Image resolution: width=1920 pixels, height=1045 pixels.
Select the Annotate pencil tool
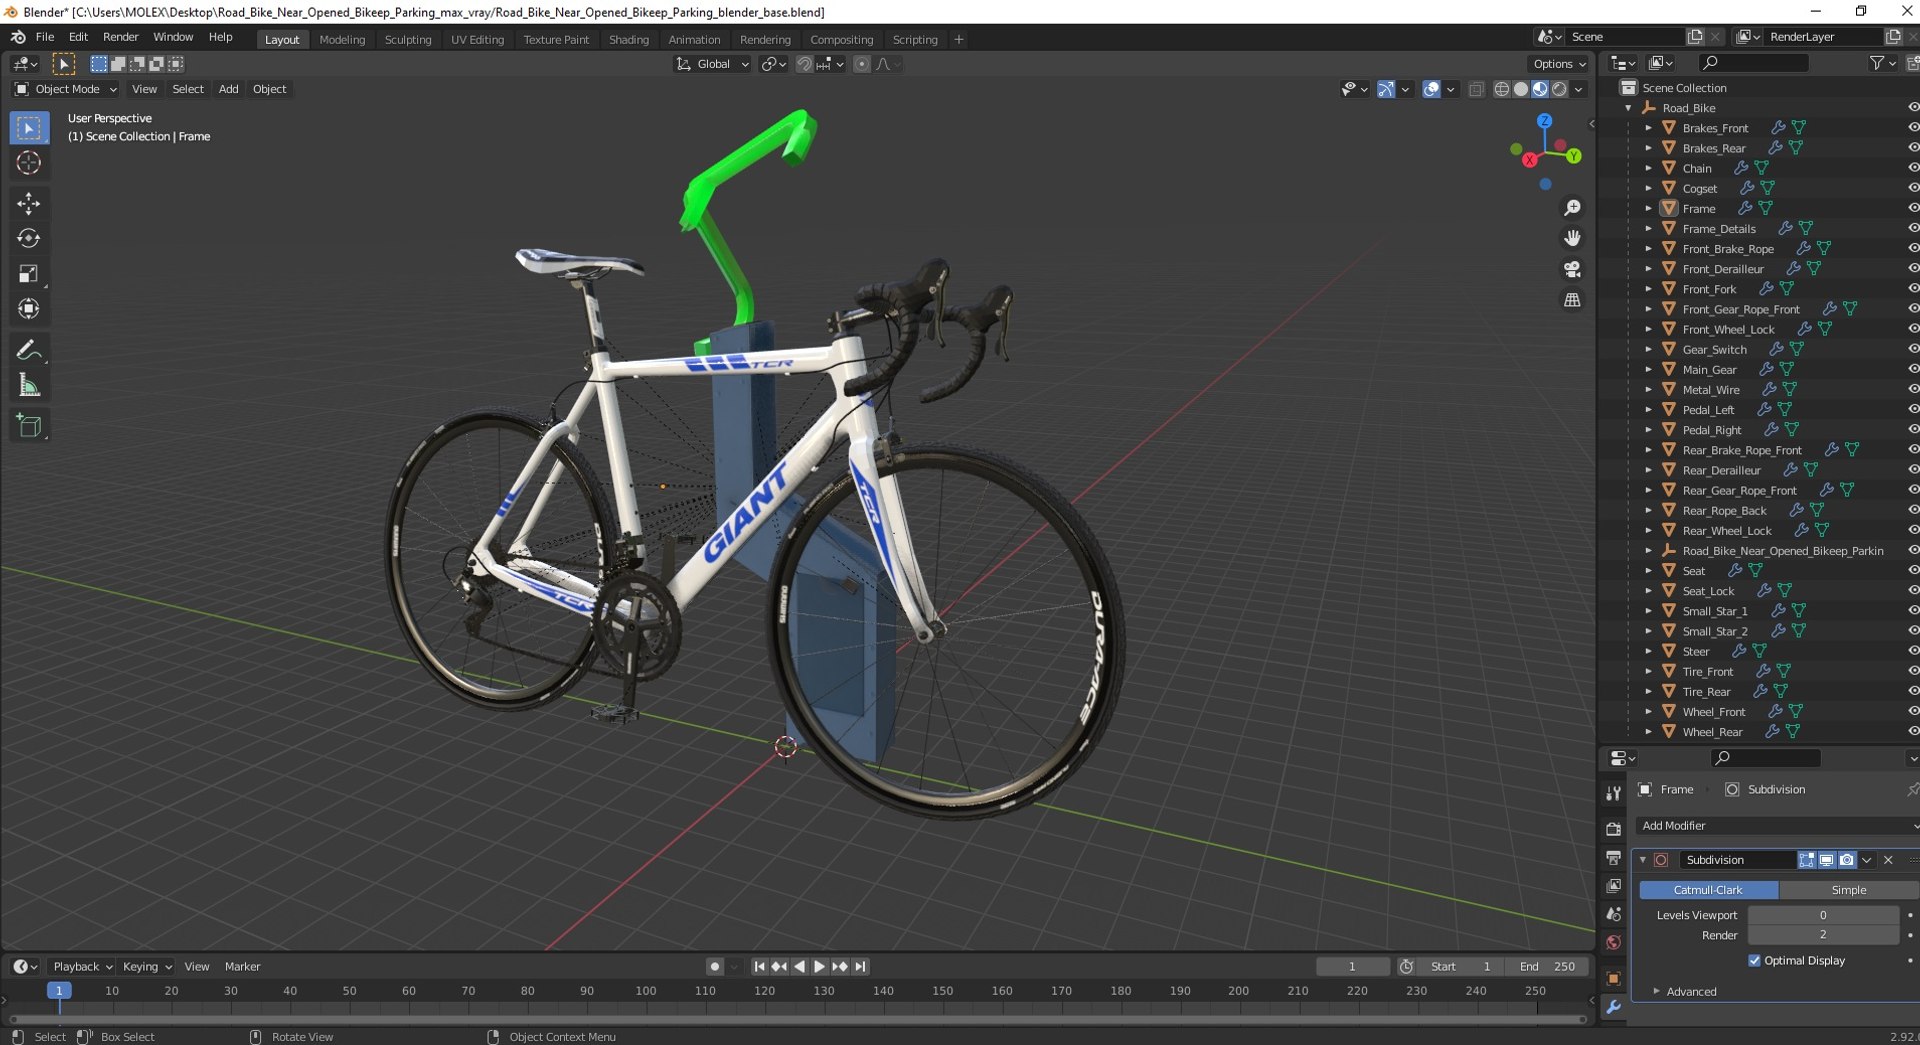(x=29, y=350)
